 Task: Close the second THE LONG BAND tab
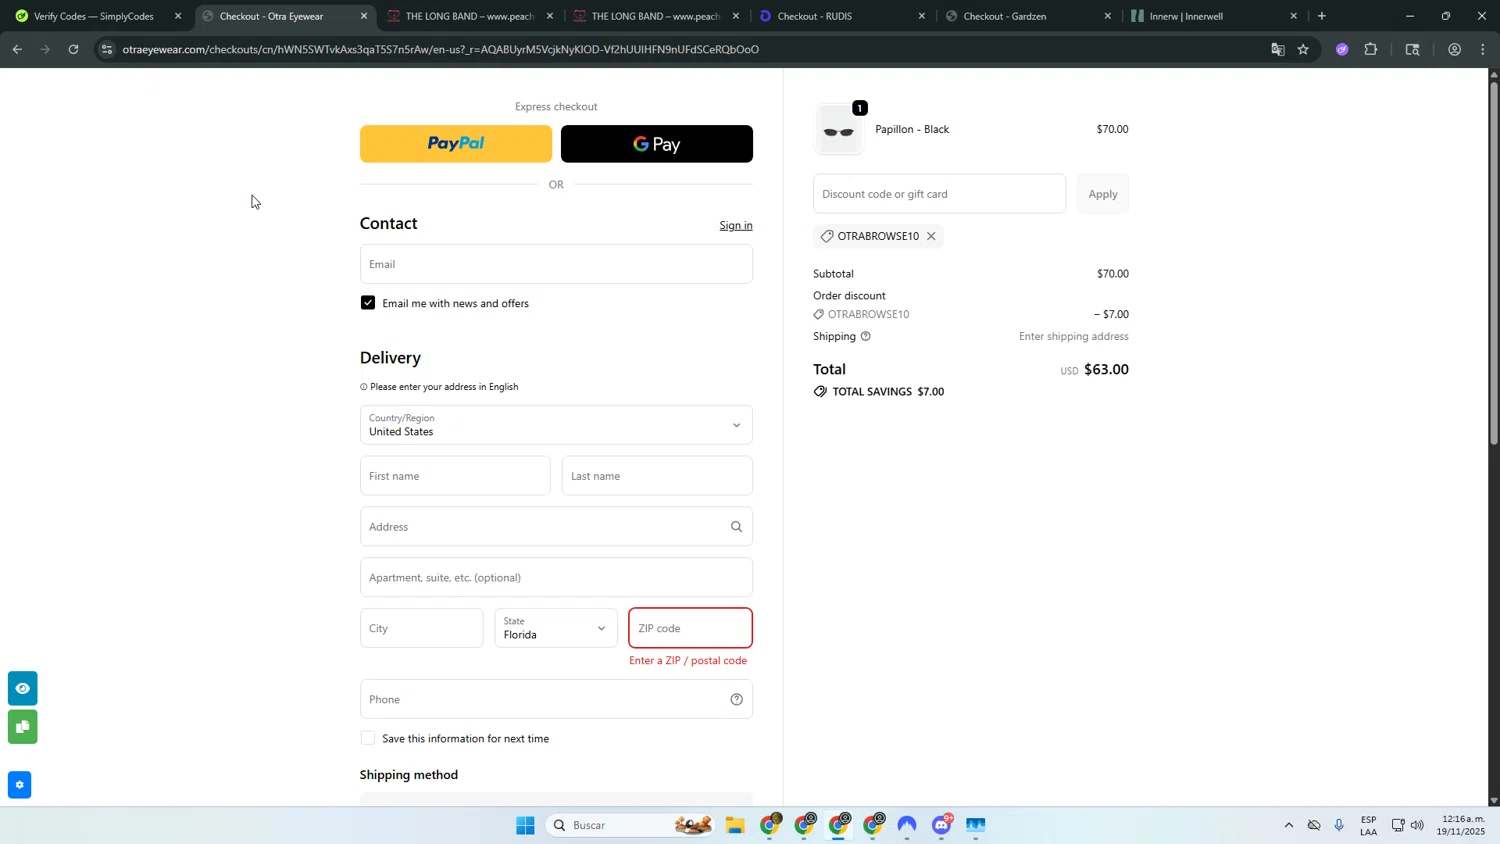coord(736,16)
